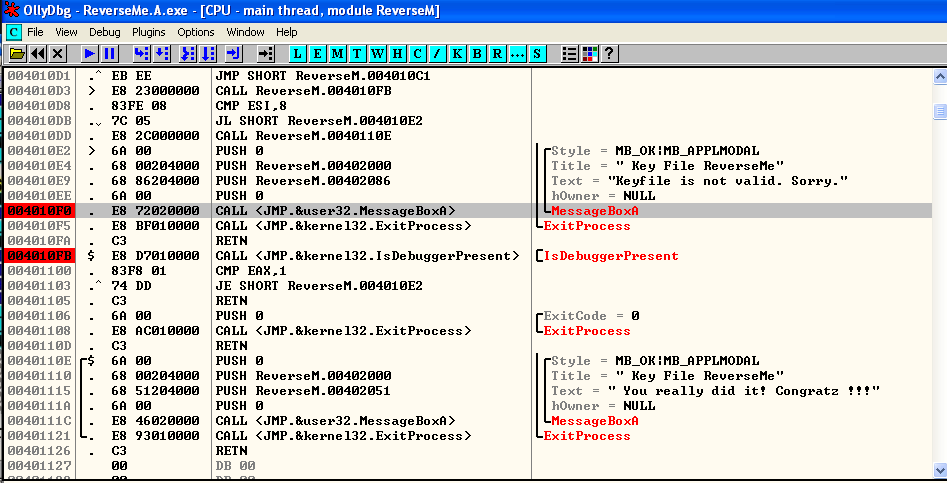The height and width of the screenshot is (483, 947).
Task: Open the Options menu
Action: pos(196,32)
